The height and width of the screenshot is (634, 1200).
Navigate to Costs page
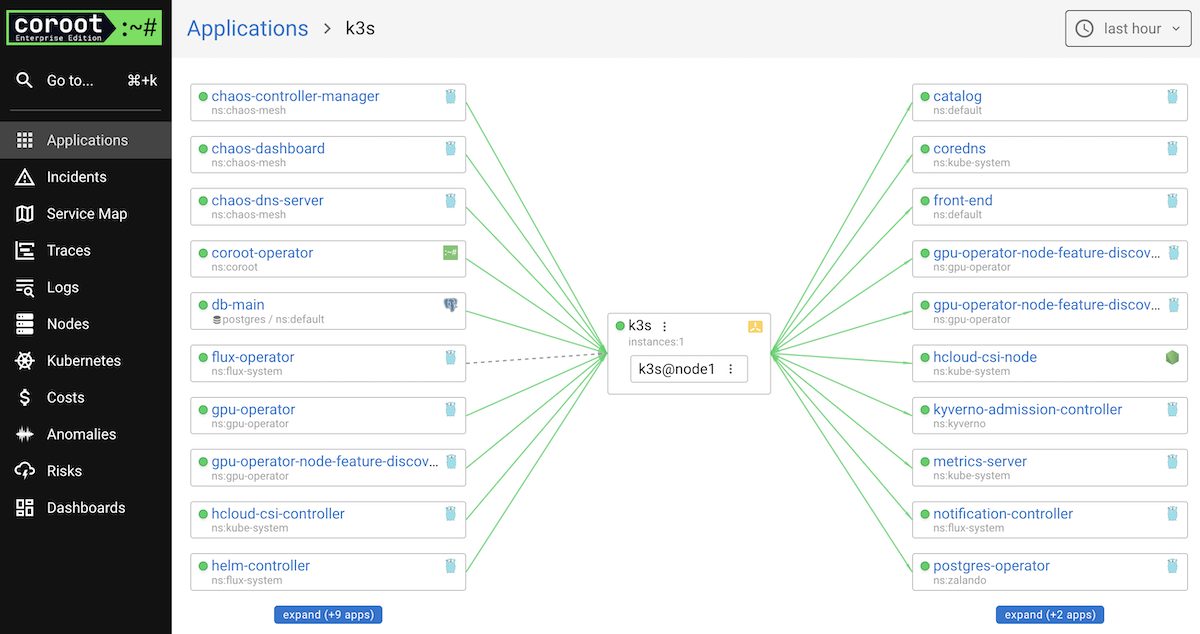pyautogui.click(x=65, y=398)
